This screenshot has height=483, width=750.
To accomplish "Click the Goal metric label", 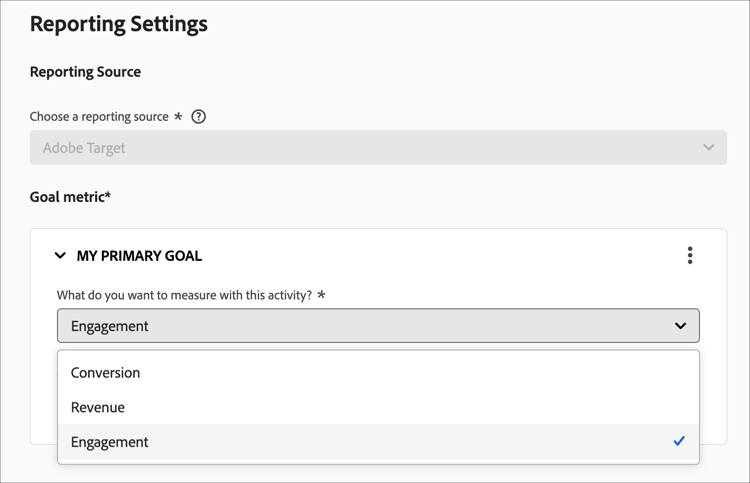I will click(x=70, y=197).
